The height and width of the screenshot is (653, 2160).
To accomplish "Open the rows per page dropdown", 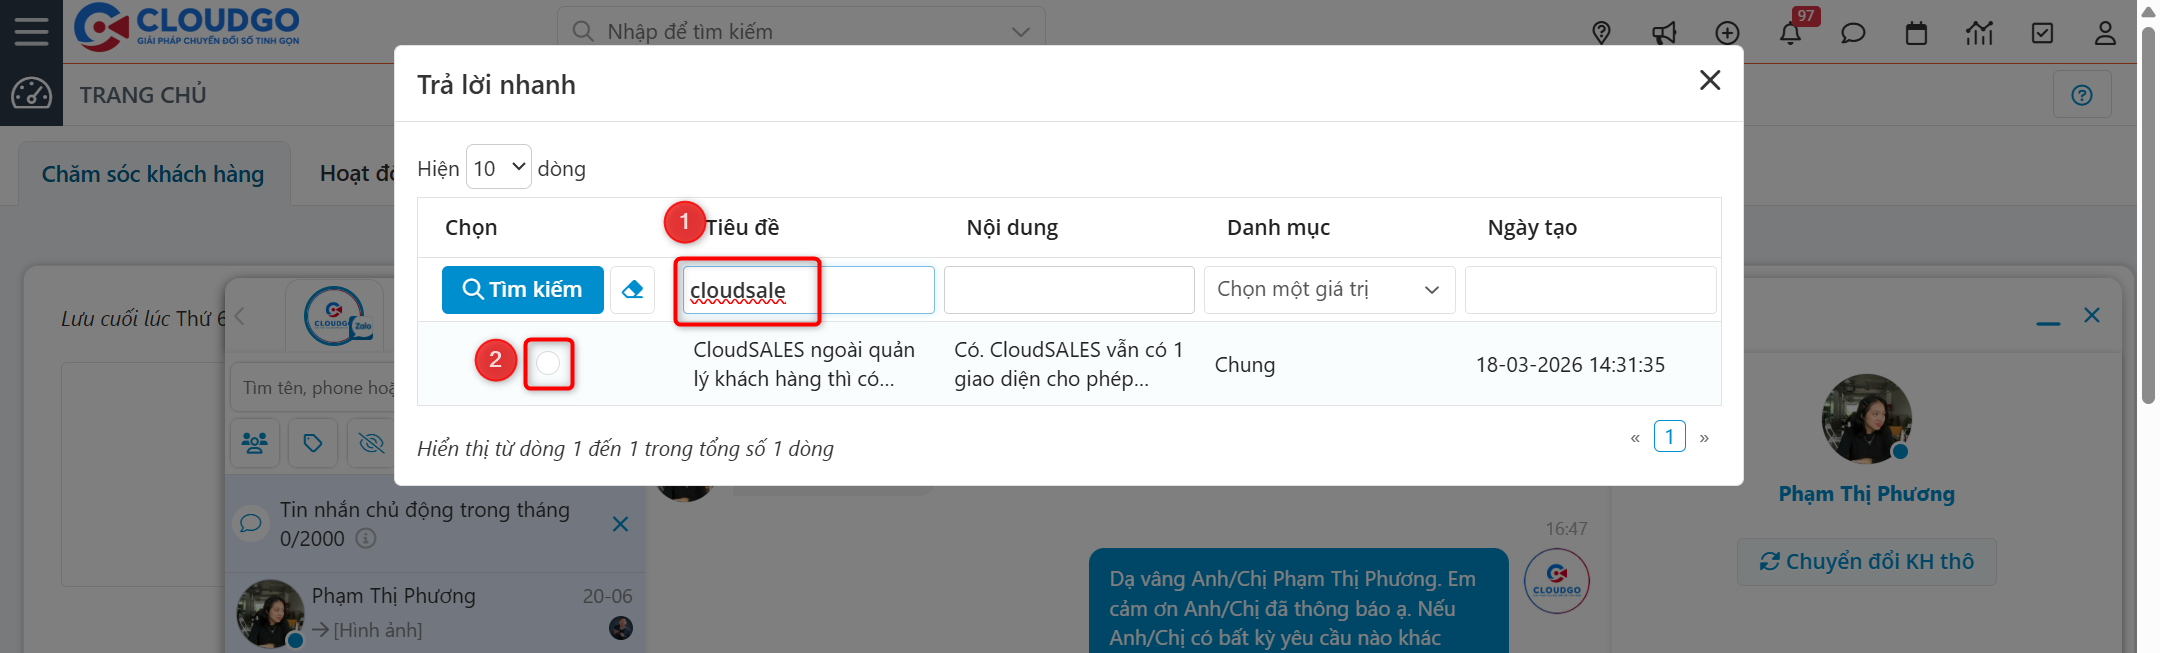I will coord(498,167).
